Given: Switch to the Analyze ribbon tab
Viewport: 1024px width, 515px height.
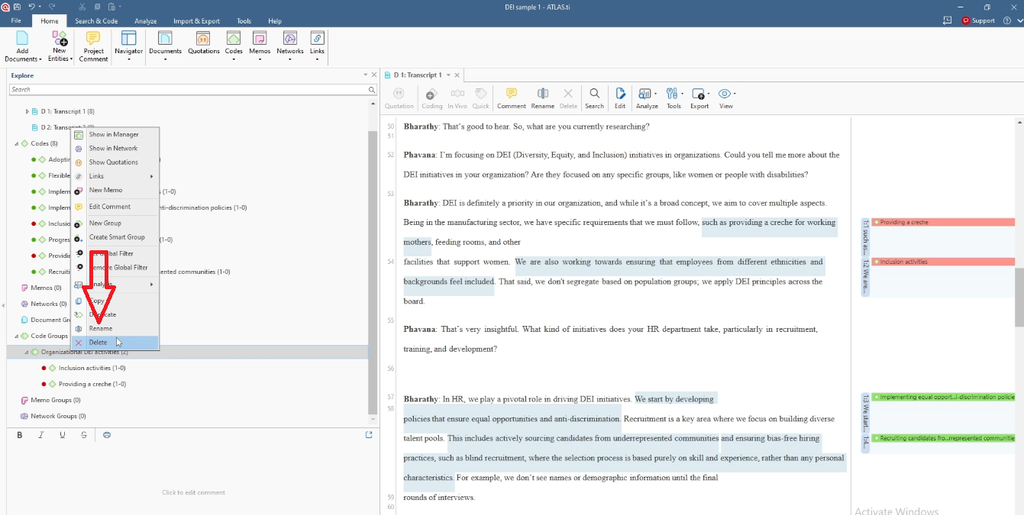Looking at the screenshot, I should point(145,21).
